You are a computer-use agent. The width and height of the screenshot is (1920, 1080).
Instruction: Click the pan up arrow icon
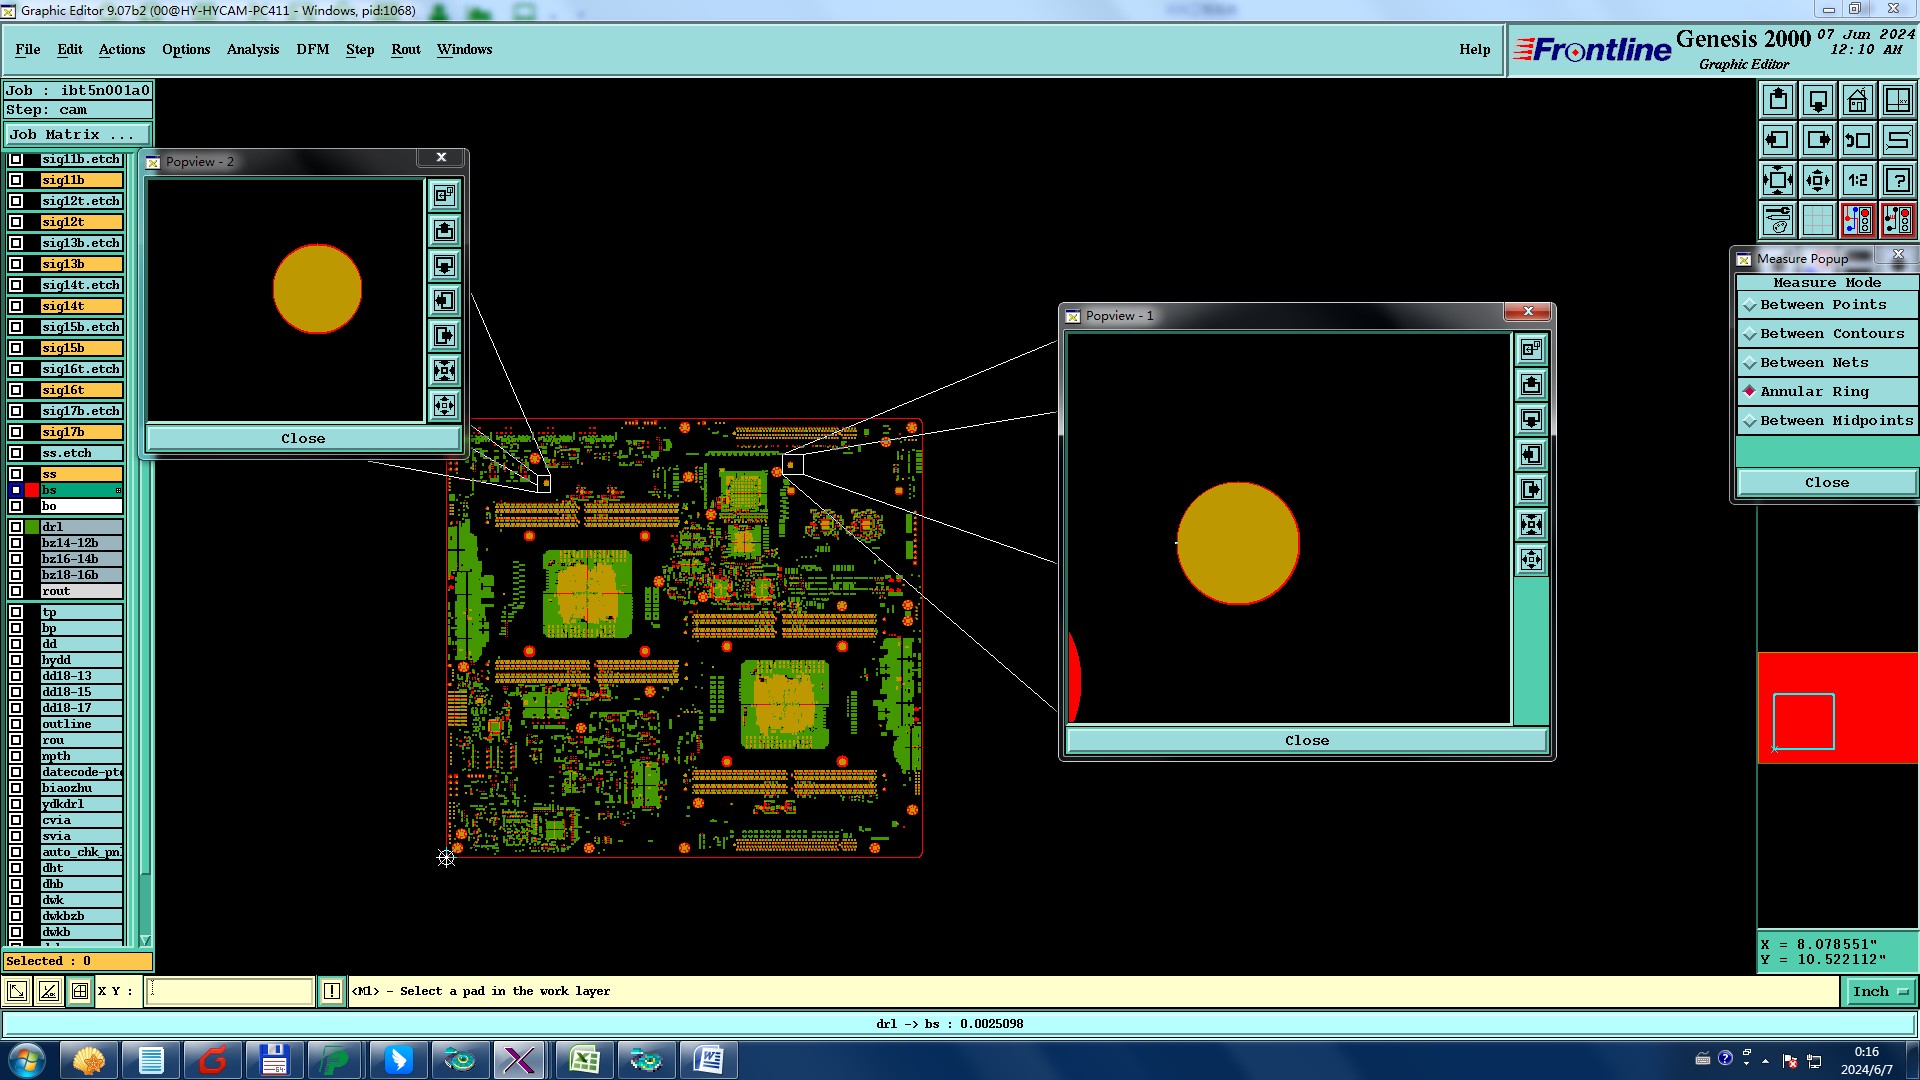pyautogui.click(x=1777, y=100)
